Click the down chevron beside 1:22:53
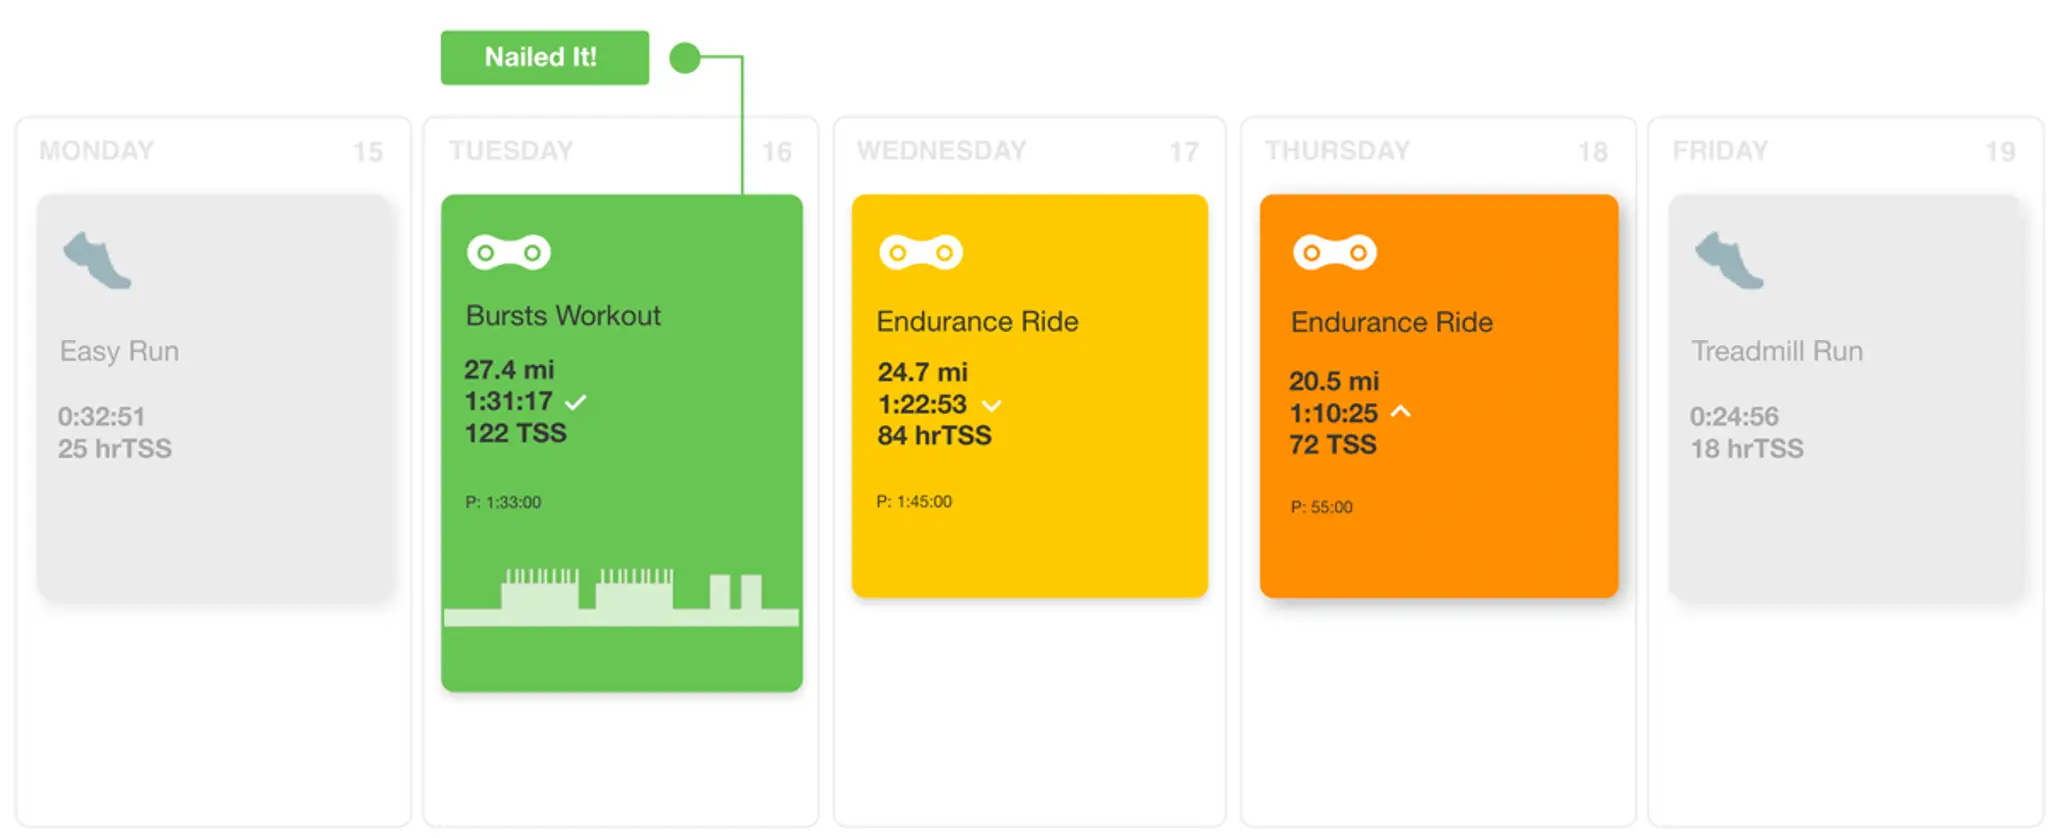2048x838 pixels. [991, 406]
